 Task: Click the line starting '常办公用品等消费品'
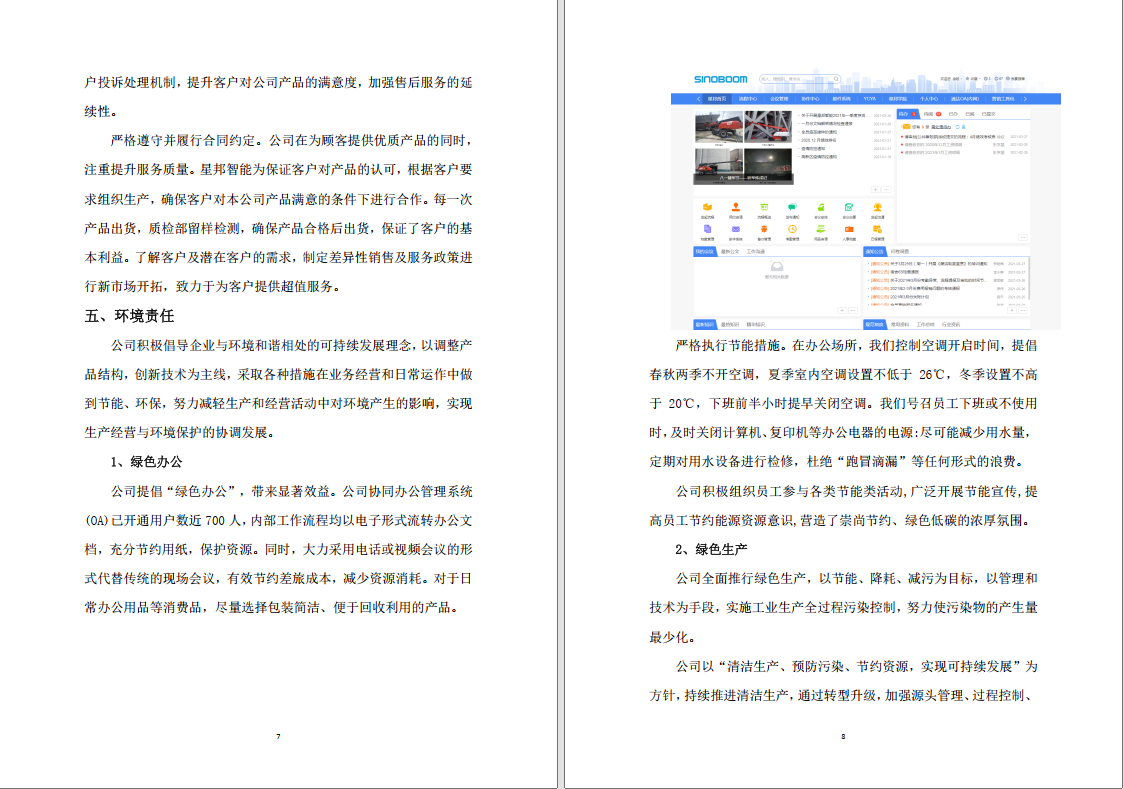tap(271, 608)
